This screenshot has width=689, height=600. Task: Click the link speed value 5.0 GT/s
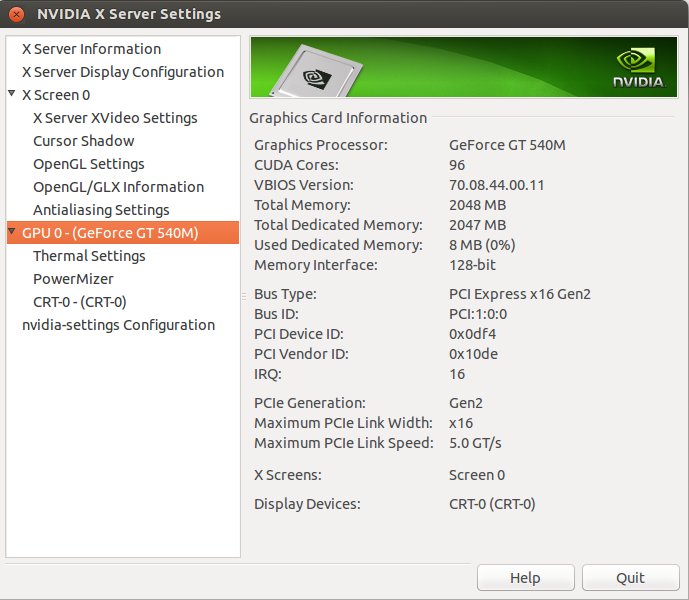[x=475, y=443]
